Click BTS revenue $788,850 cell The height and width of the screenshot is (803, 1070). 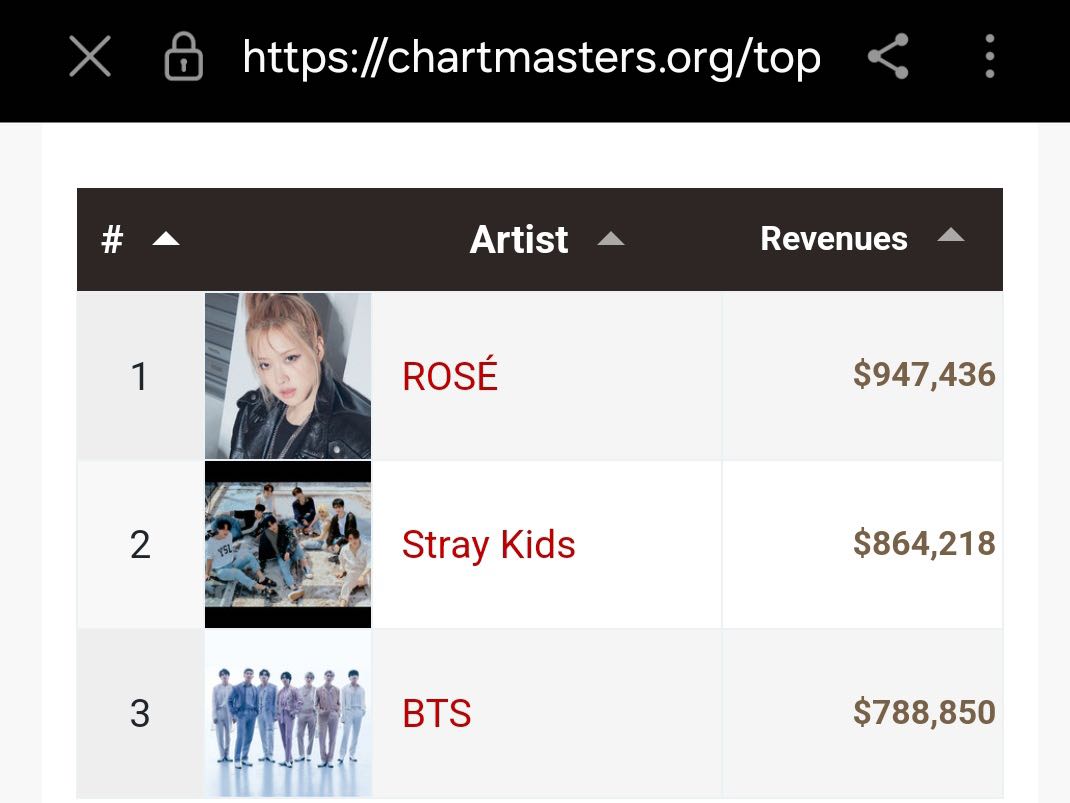[x=863, y=713]
